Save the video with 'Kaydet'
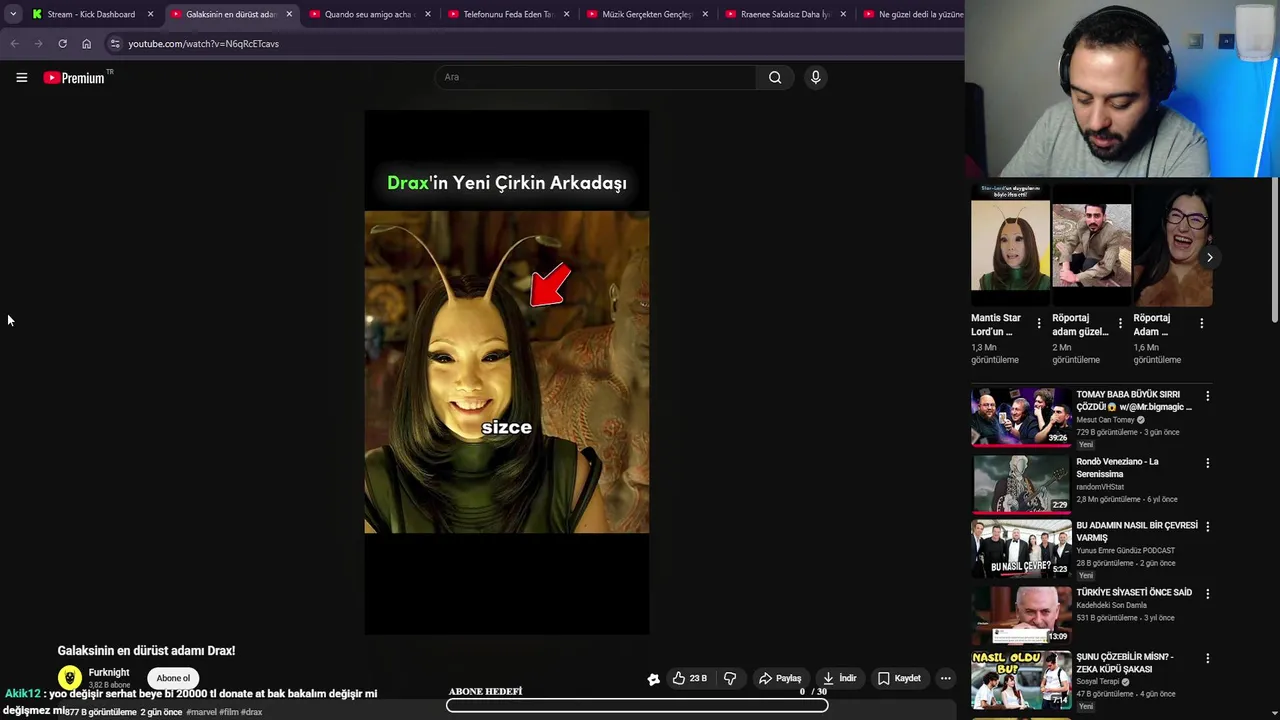1280x720 pixels. tap(899, 678)
